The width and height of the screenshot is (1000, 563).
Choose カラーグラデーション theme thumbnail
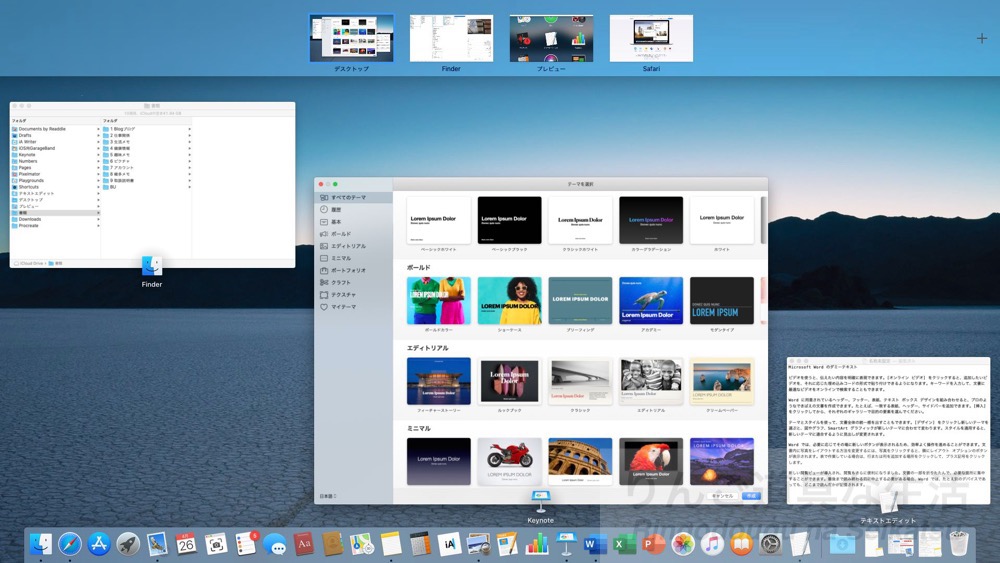coord(651,221)
